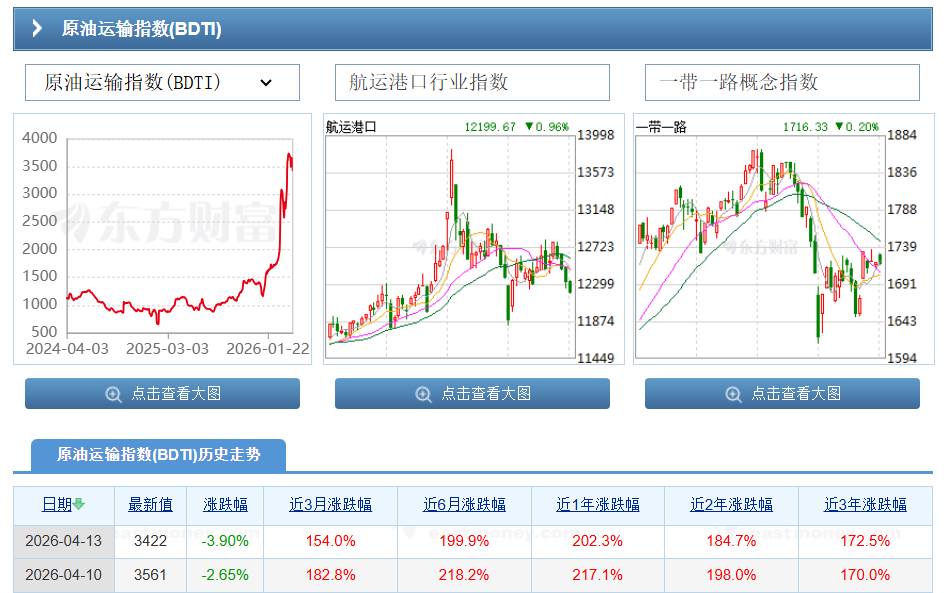Select the 航运港口行业指数 box

[472, 83]
